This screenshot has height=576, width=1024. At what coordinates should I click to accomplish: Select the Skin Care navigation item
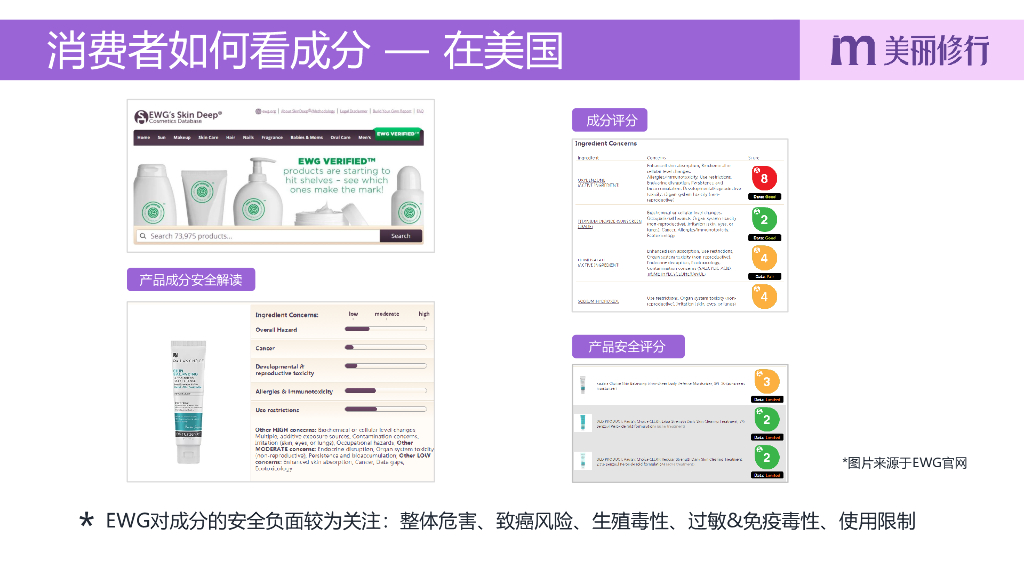208,138
